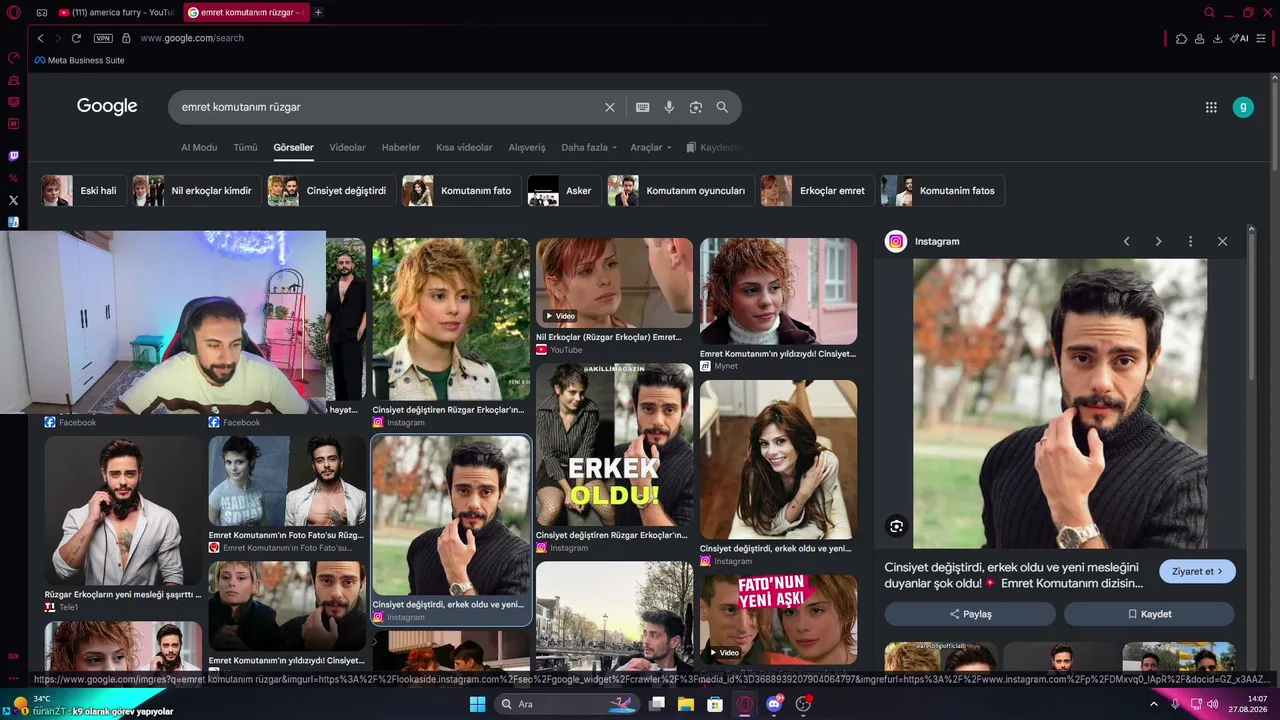1280x720 pixels.
Task: Click the Cinsiyet değiştirdi suggestion chip
Action: (332, 191)
